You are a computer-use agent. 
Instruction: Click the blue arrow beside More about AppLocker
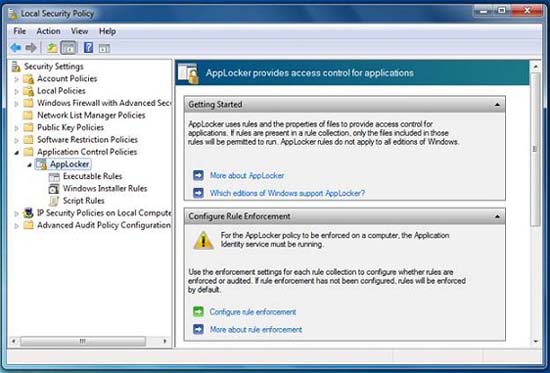coord(198,175)
